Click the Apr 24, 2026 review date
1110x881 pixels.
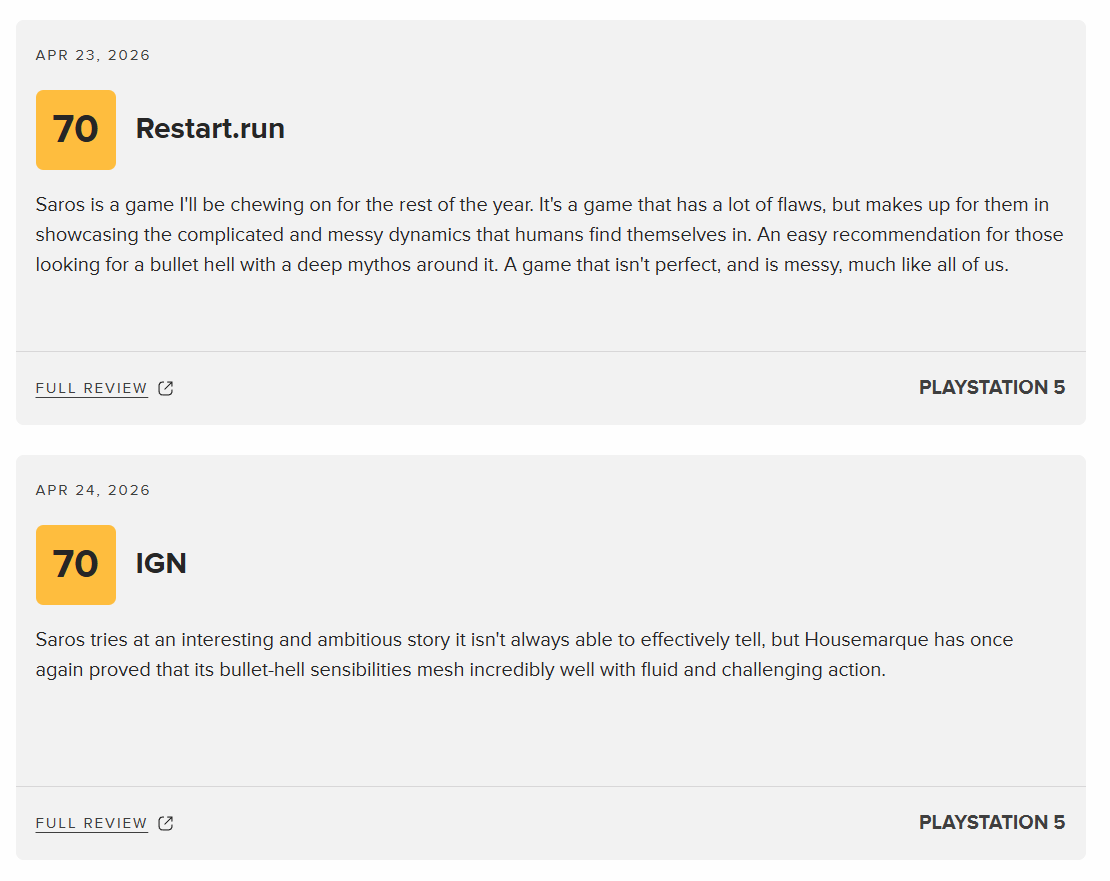(x=93, y=490)
